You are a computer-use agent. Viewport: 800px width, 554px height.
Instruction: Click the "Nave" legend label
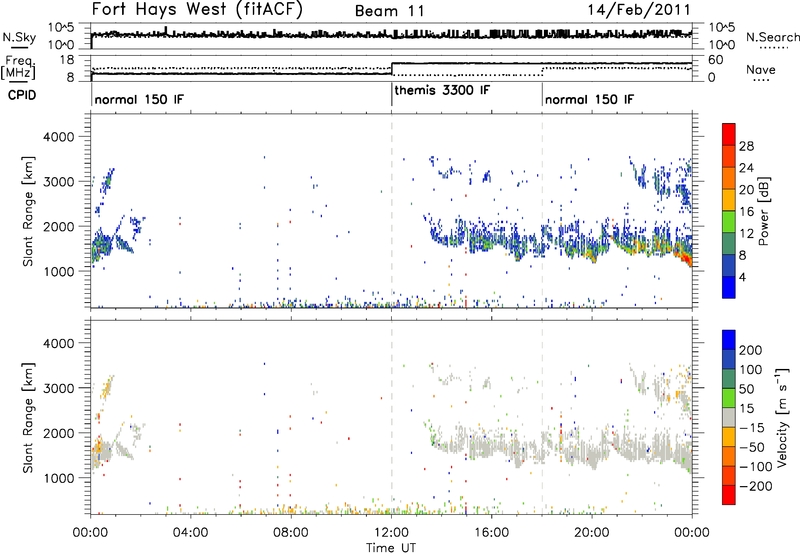click(761, 69)
